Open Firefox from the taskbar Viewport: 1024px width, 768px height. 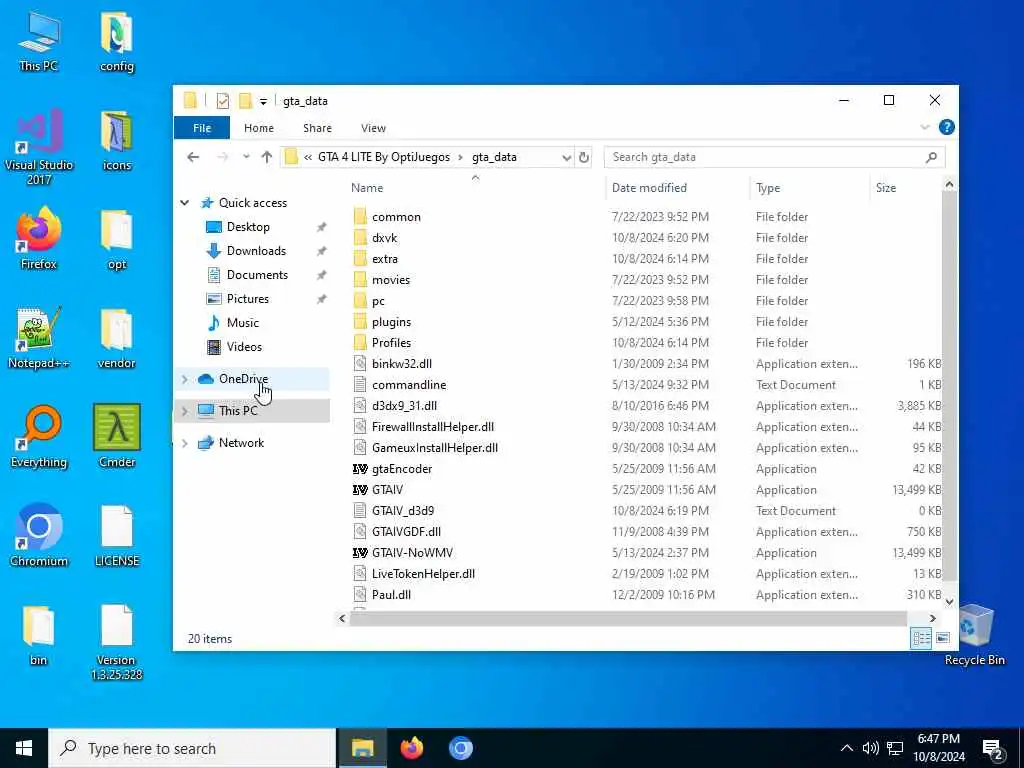click(412, 748)
